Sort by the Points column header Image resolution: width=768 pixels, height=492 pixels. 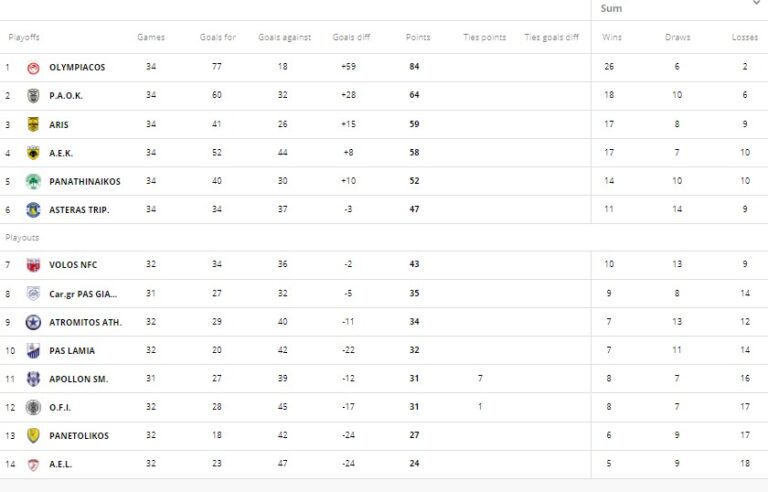[418, 37]
